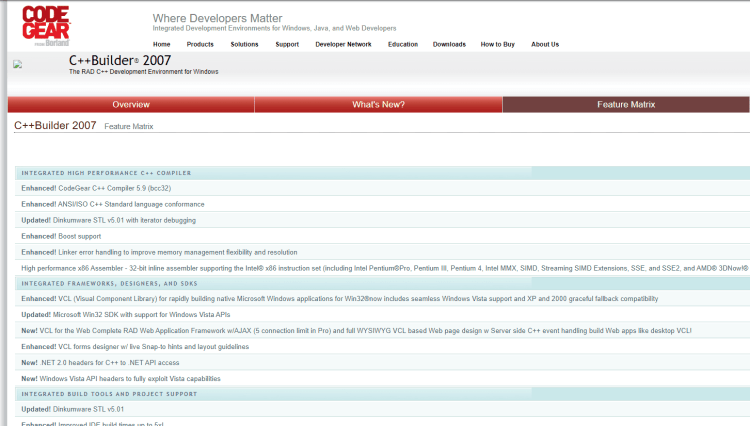The height and width of the screenshot is (426, 750).
Task: Open the Solutions menu
Action: tap(244, 44)
